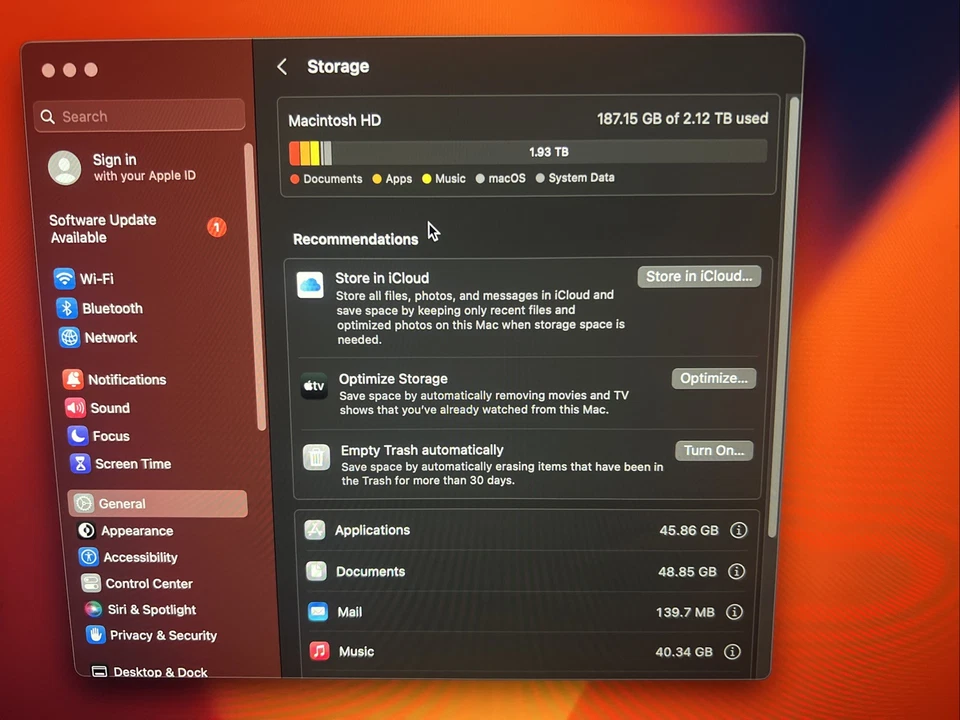Image resolution: width=960 pixels, height=720 pixels.
Task: Select the Sound speaker icon
Action: pyautogui.click(x=75, y=408)
